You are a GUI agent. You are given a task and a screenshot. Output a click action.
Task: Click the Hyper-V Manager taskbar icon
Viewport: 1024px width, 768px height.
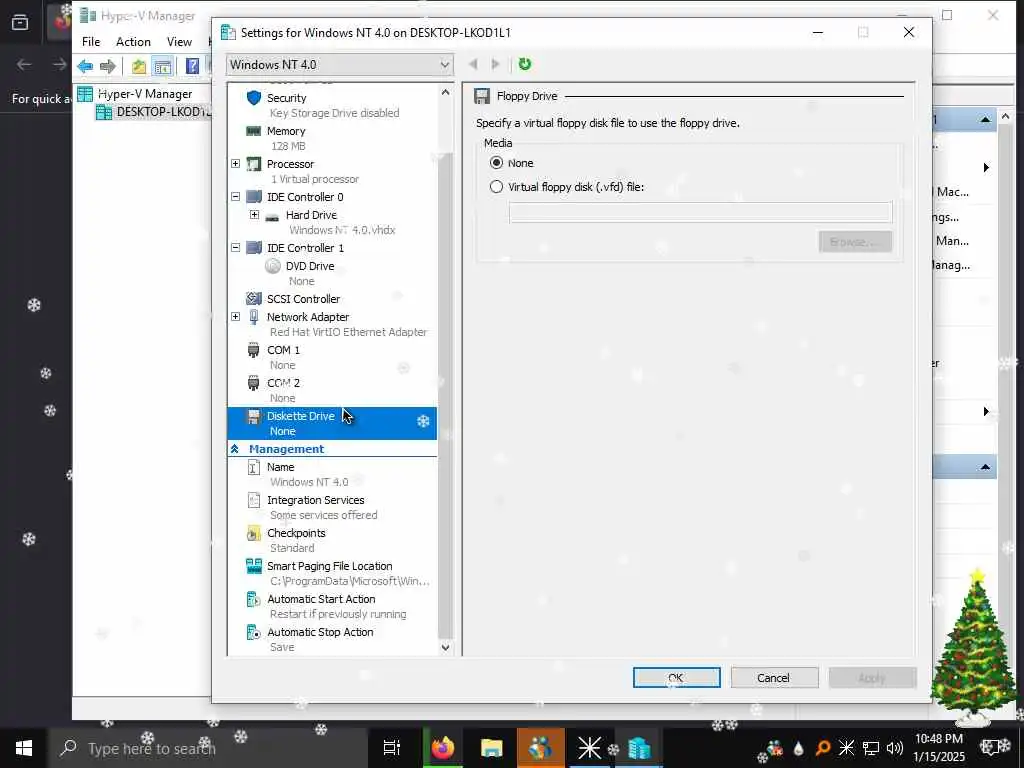coord(639,748)
